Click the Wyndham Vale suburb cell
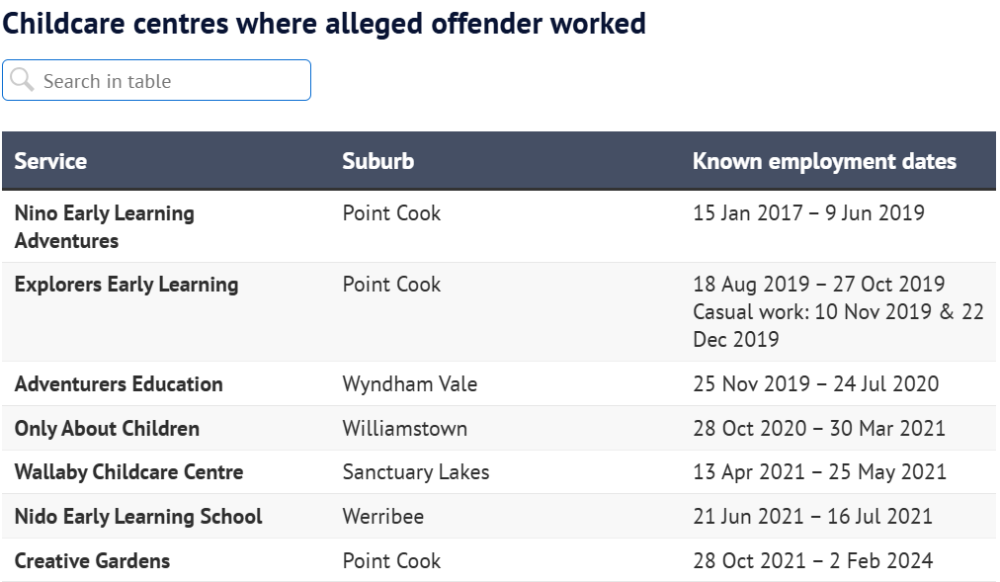Image resolution: width=1000 pixels, height=582 pixels. [x=410, y=384]
